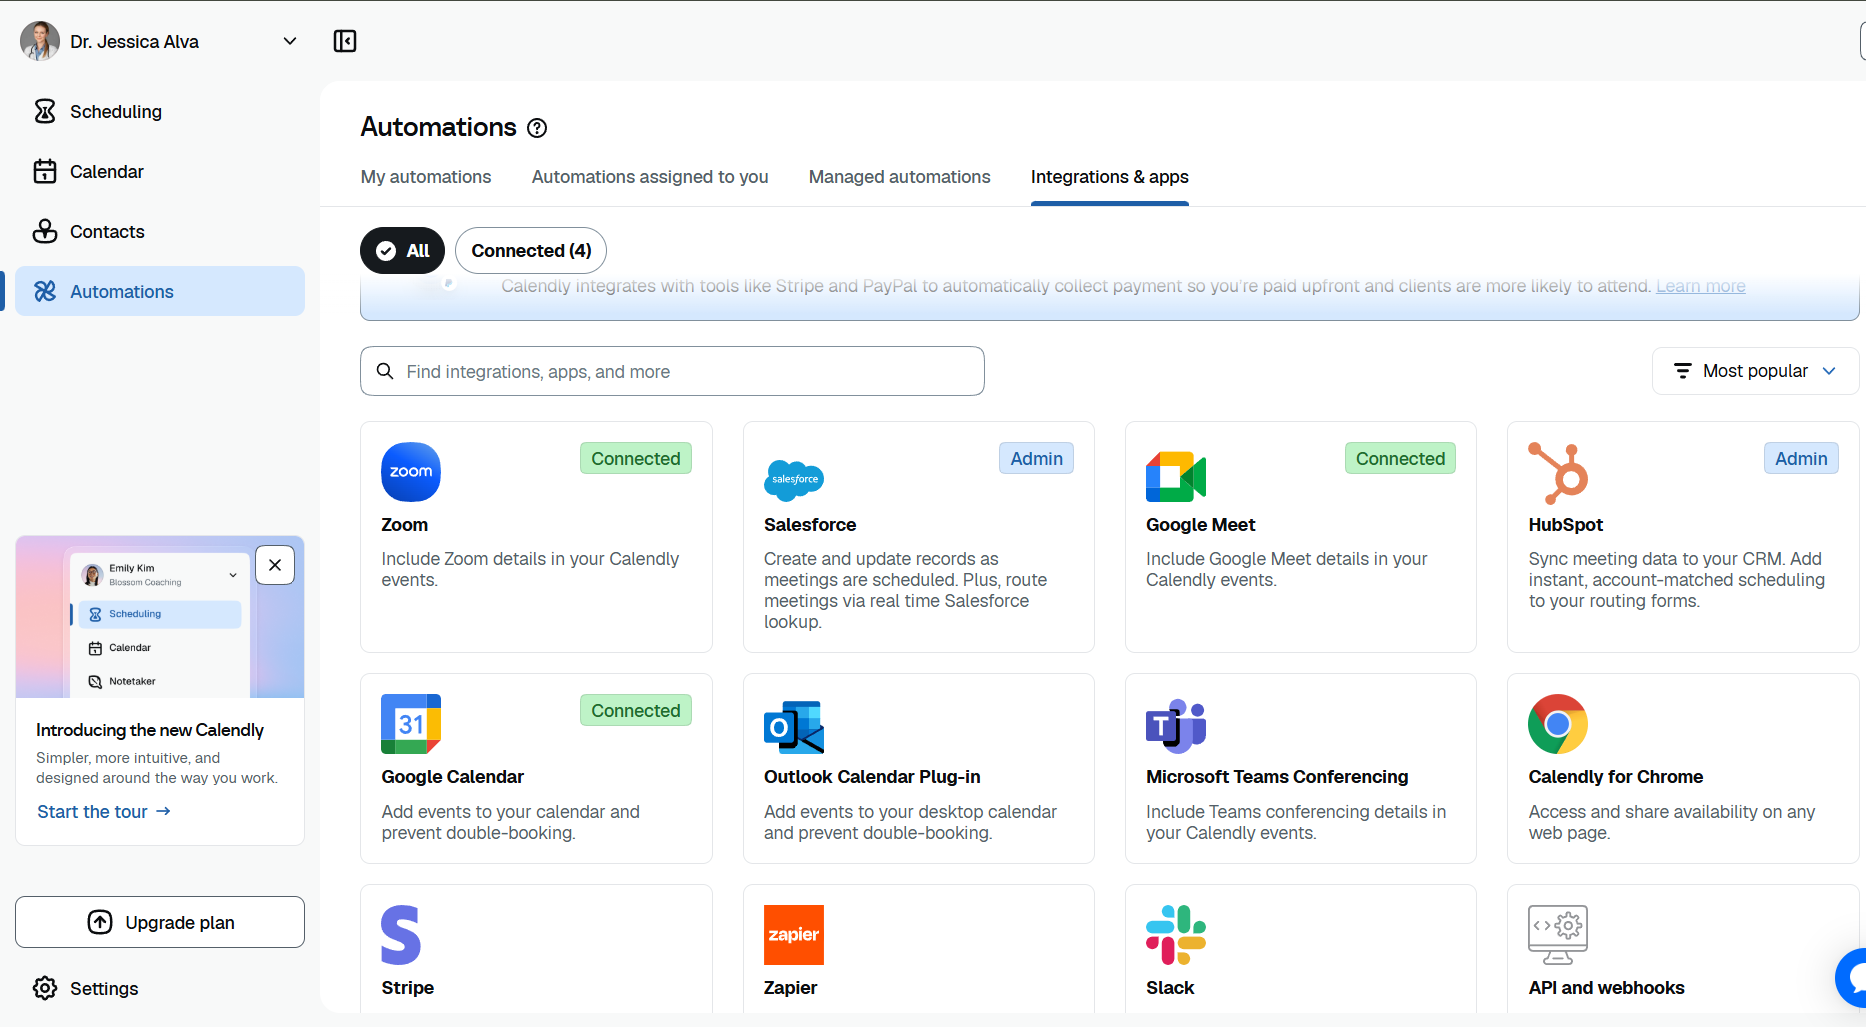The width and height of the screenshot is (1866, 1027).
Task: Click the Google Calendar logo
Action: (x=411, y=724)
